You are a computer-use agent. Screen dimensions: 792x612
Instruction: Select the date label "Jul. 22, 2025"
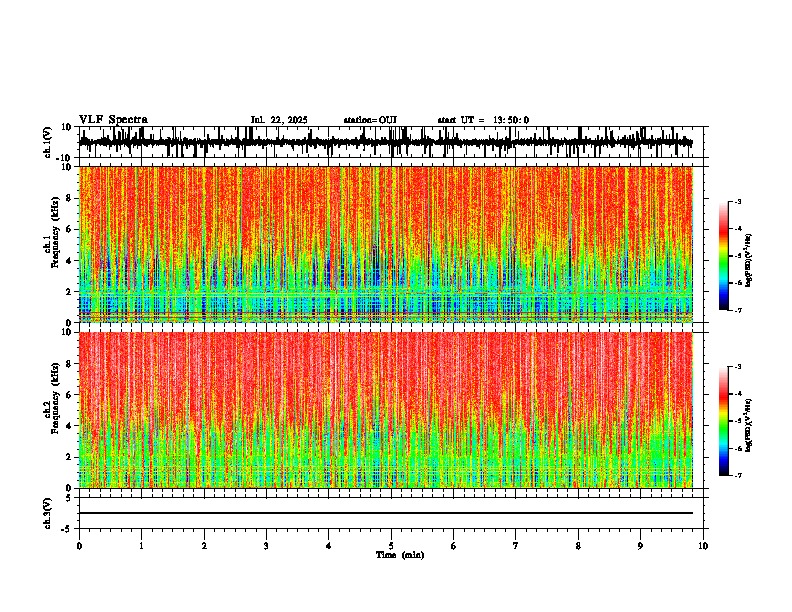click(x=279, y=120)
